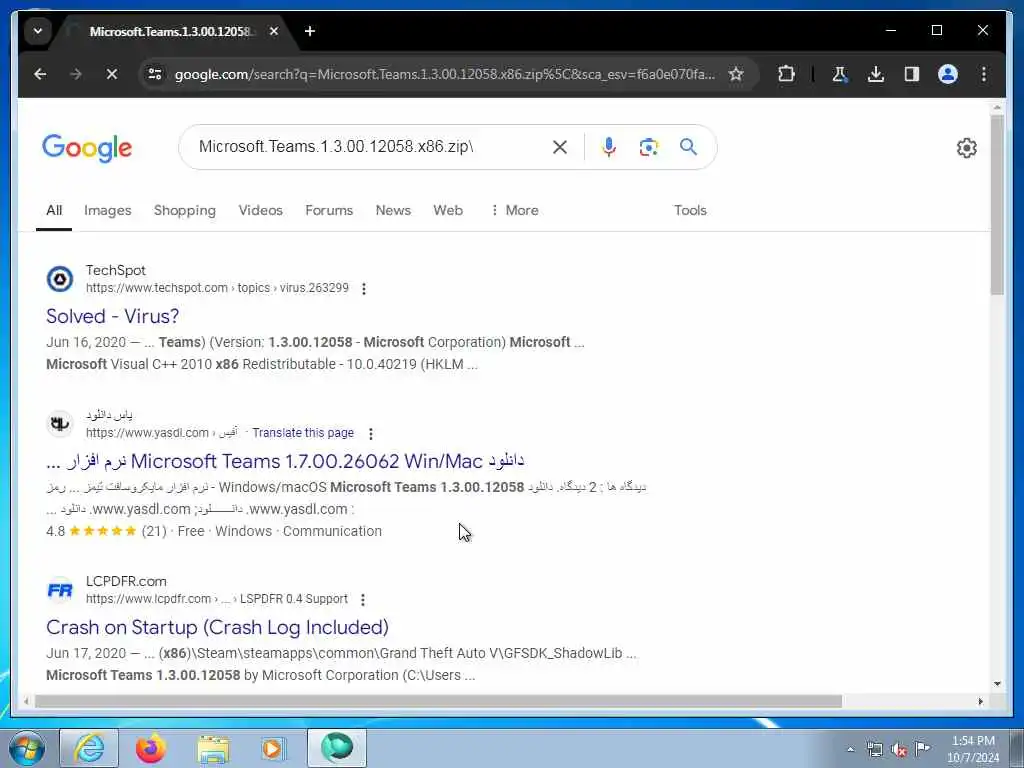The image size is (1024, 768).
Task: Click the yasdl.com site favicon
Action: point(60,424)
